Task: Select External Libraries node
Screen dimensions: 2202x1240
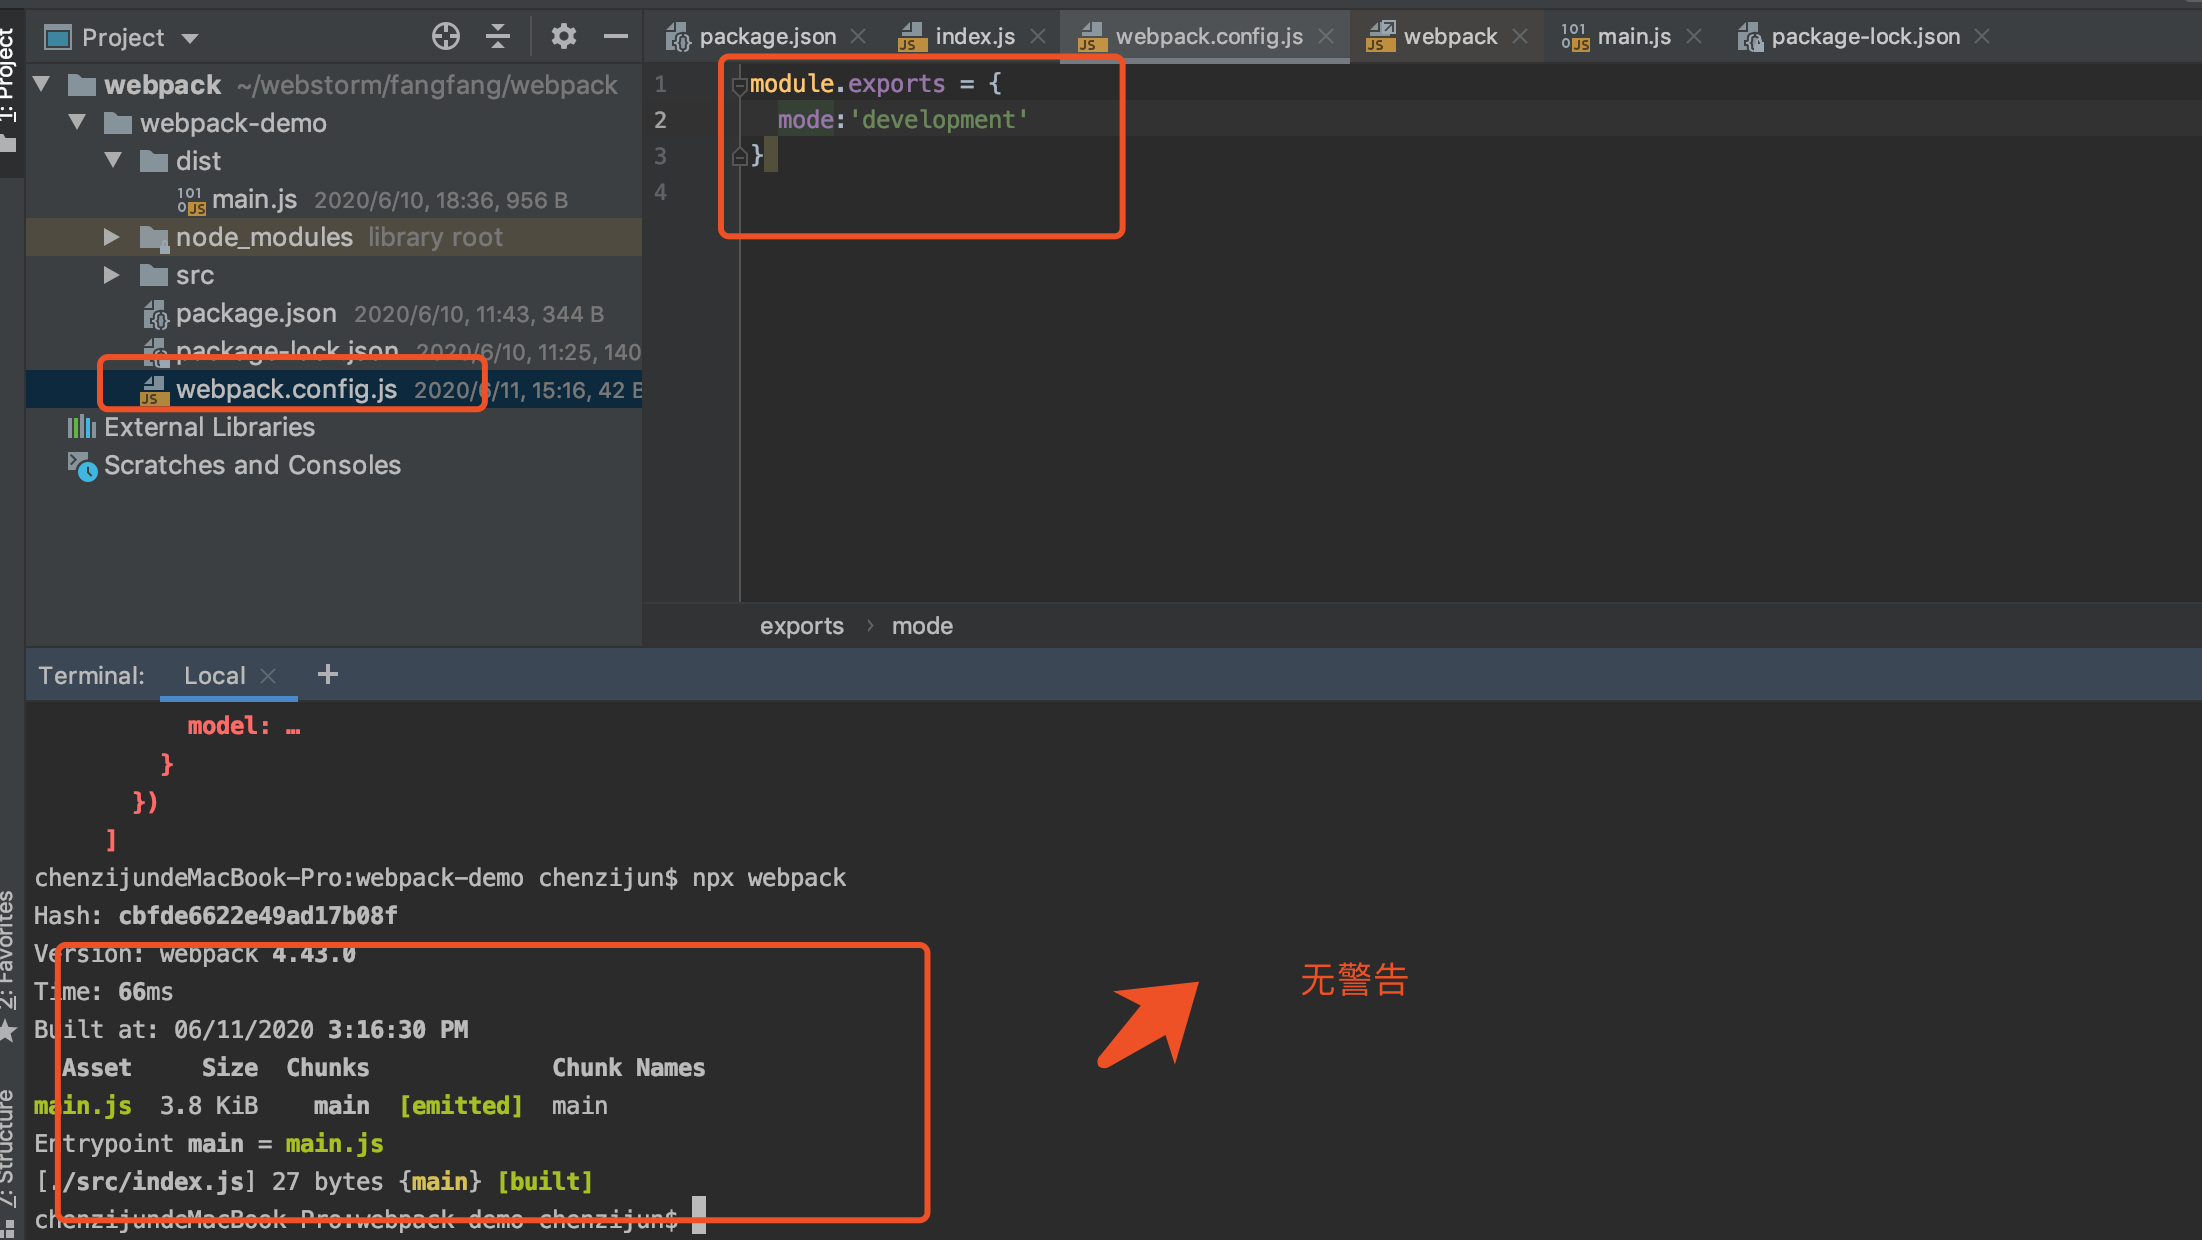Action: coord(209,428)
